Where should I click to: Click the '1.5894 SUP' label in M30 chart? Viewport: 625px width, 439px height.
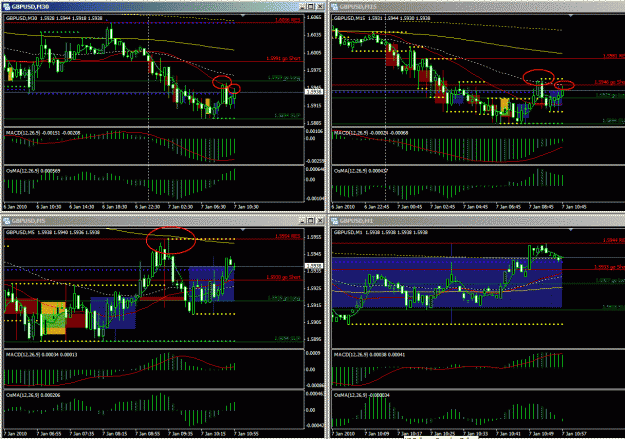pos(288,115)
